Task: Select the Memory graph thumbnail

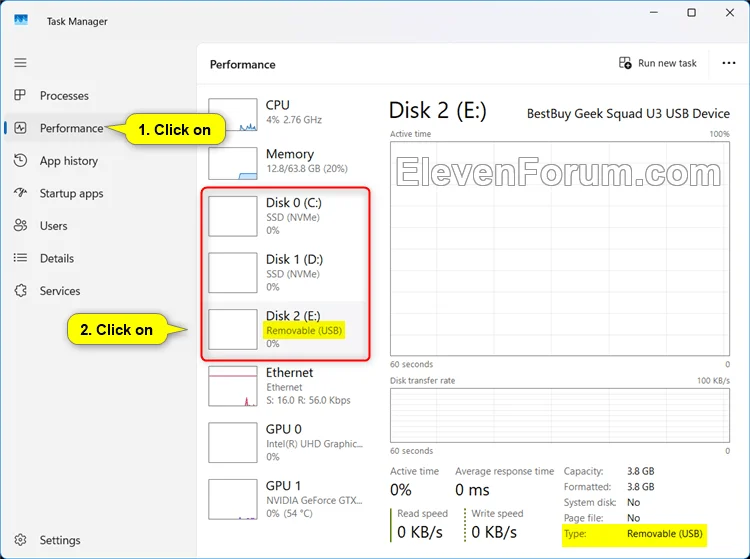Action: pos(232,163)
